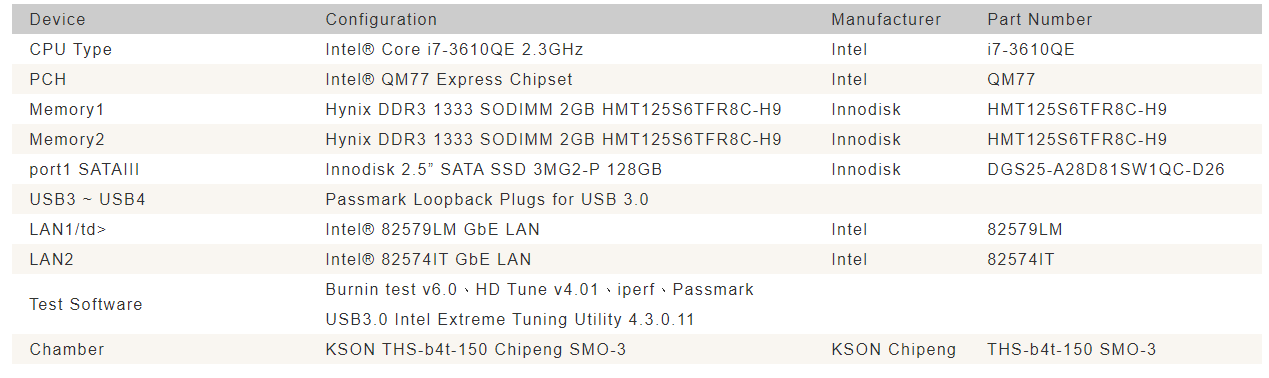Click the USB3 ~ USB4 row label
1269x378 pixels.
point(87,199)
